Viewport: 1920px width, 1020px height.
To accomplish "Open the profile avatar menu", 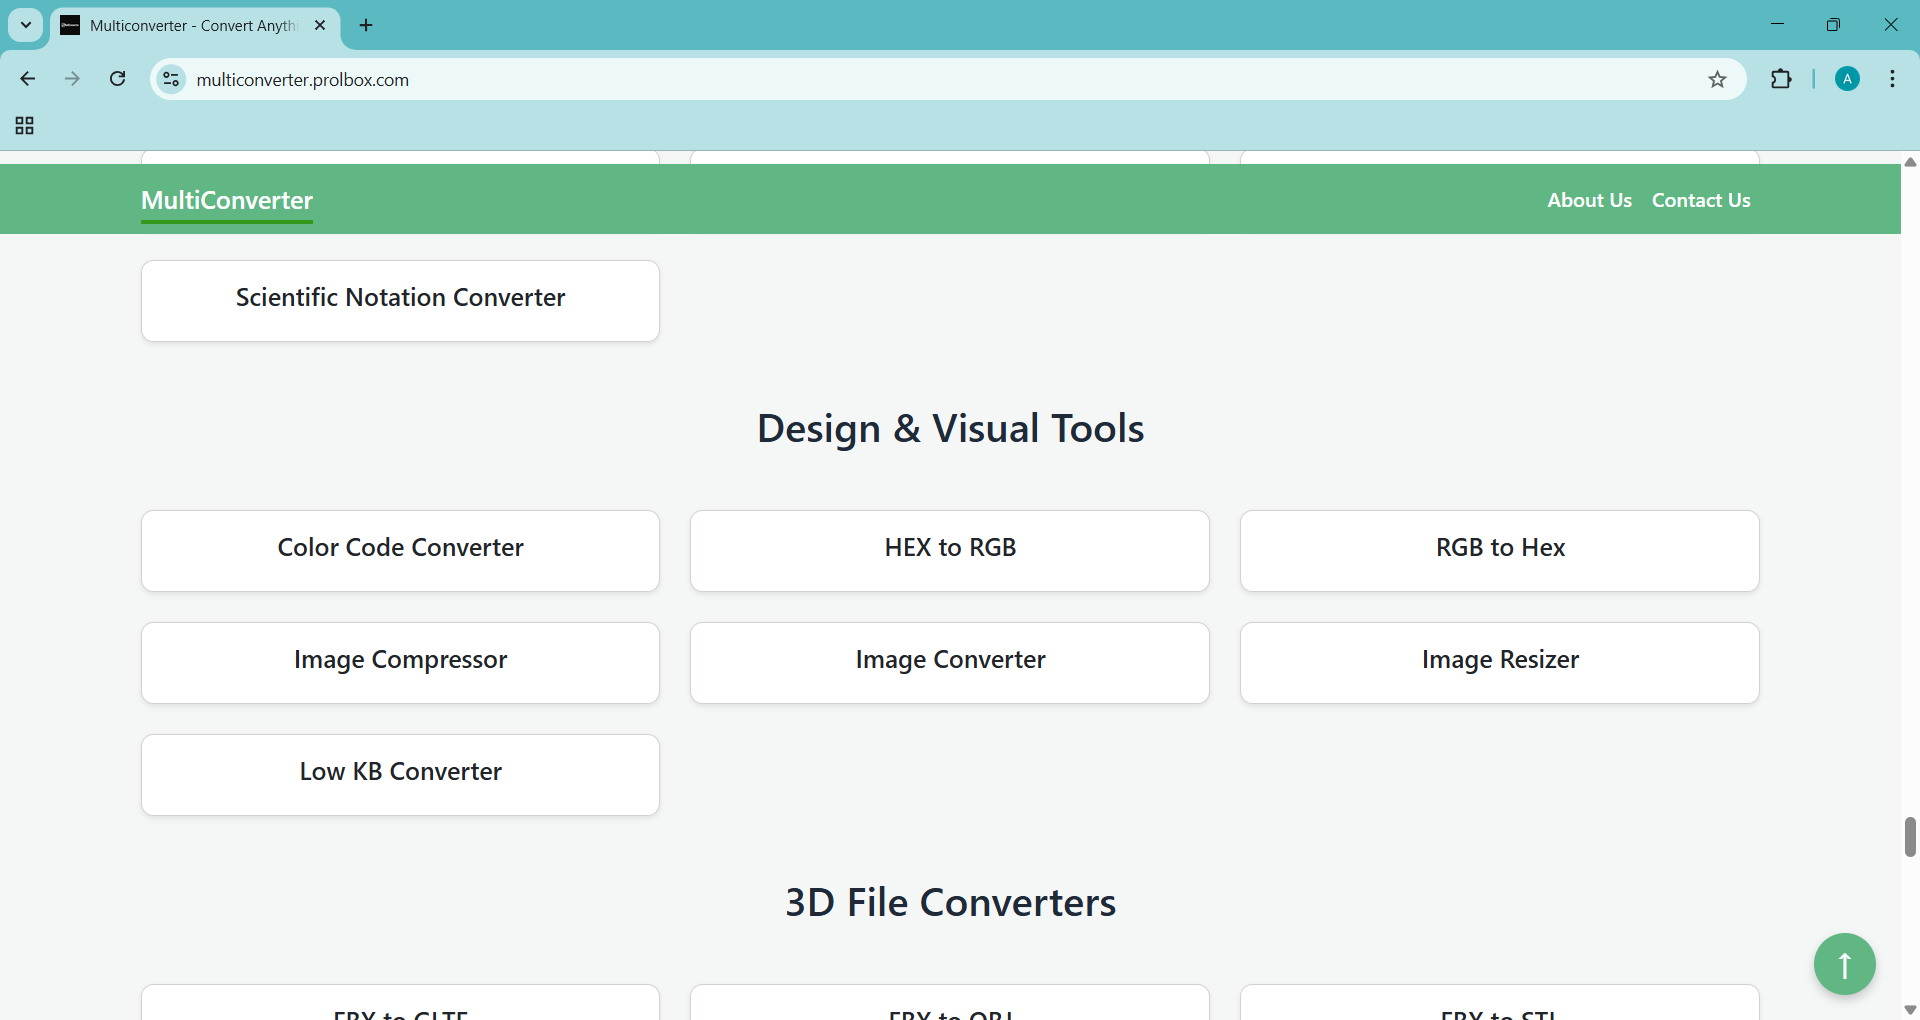I will [1847, 80].
